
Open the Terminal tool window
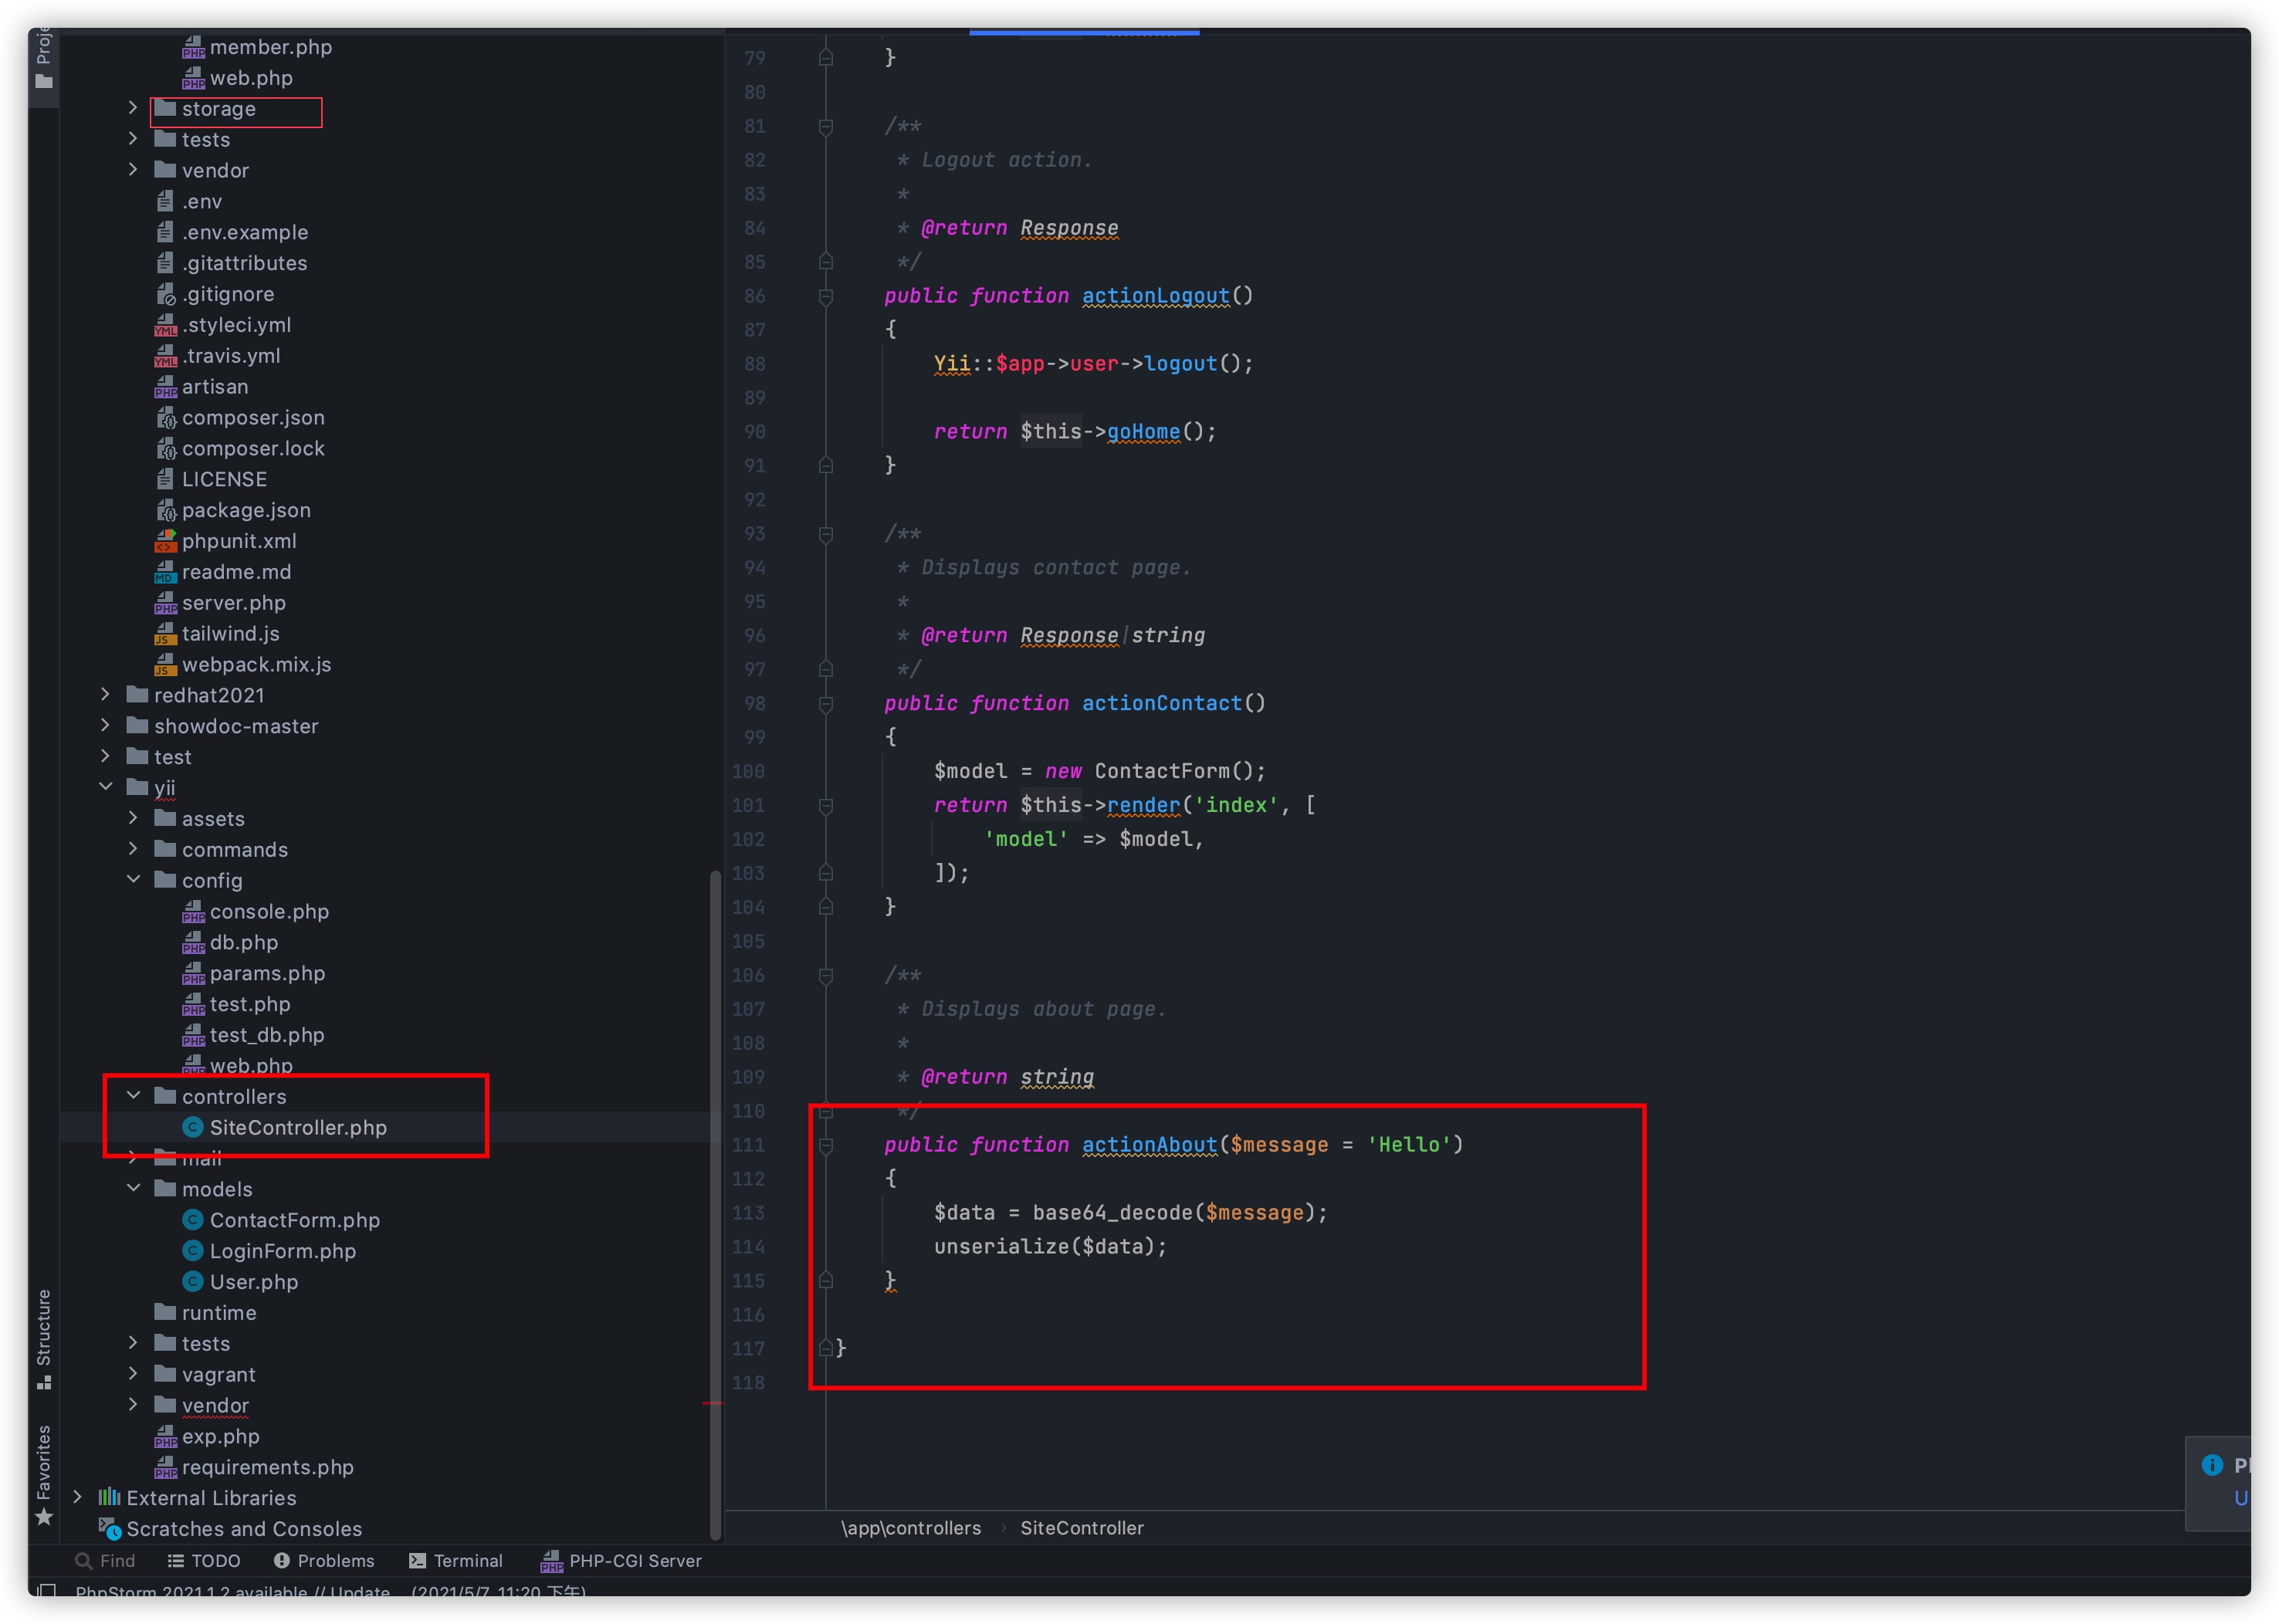pyautogui.click(x=456, y=1560)
